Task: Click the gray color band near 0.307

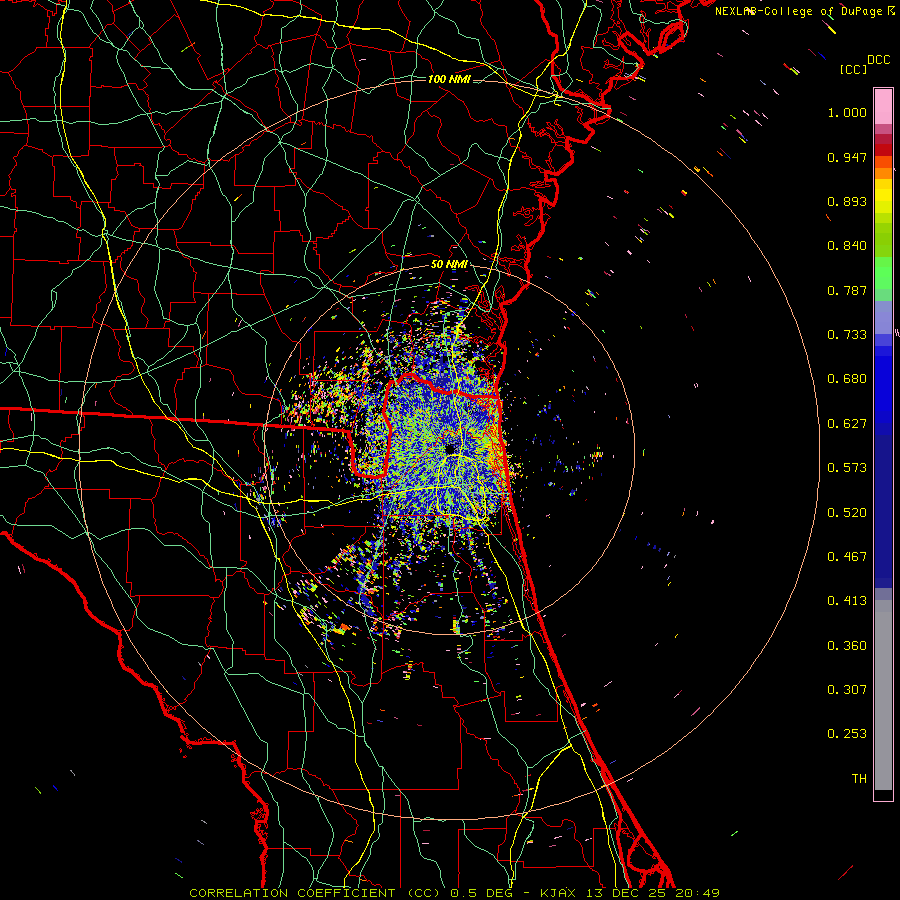Action: pos(883,695)
